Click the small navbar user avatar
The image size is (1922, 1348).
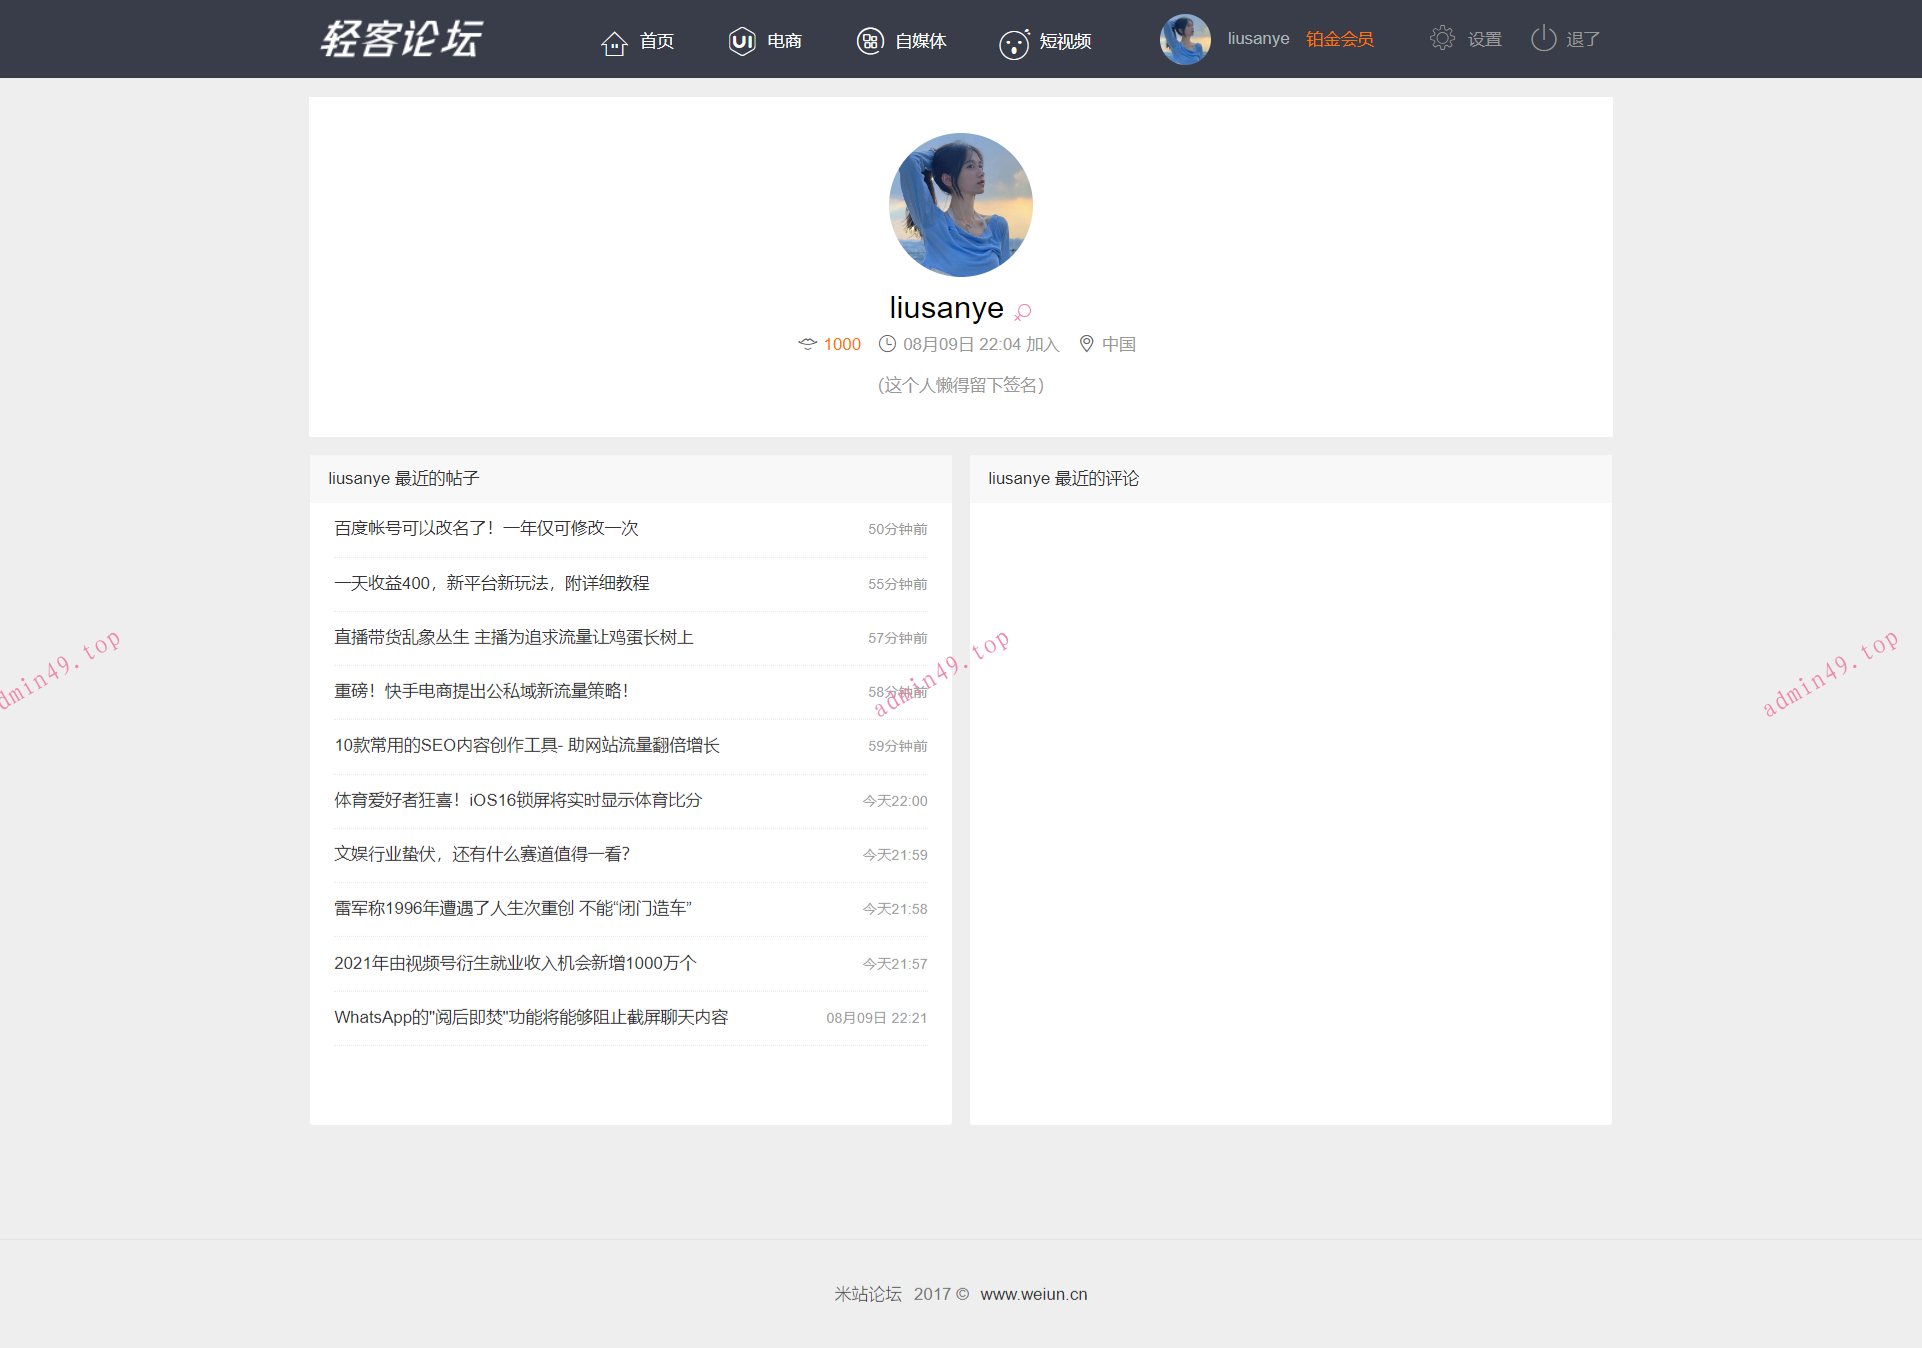(1185, 39)
